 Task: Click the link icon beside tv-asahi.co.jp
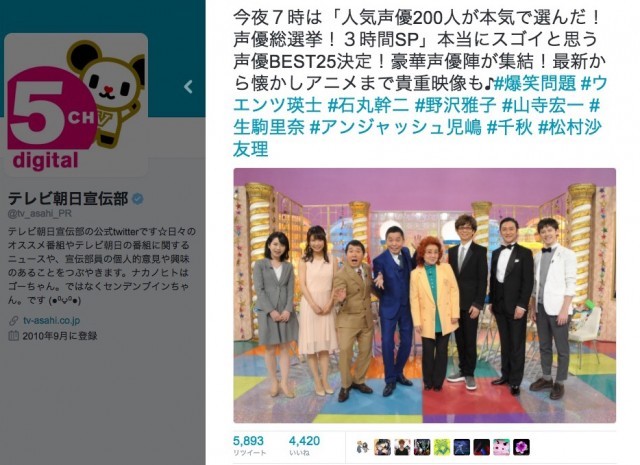click(13, 321)
